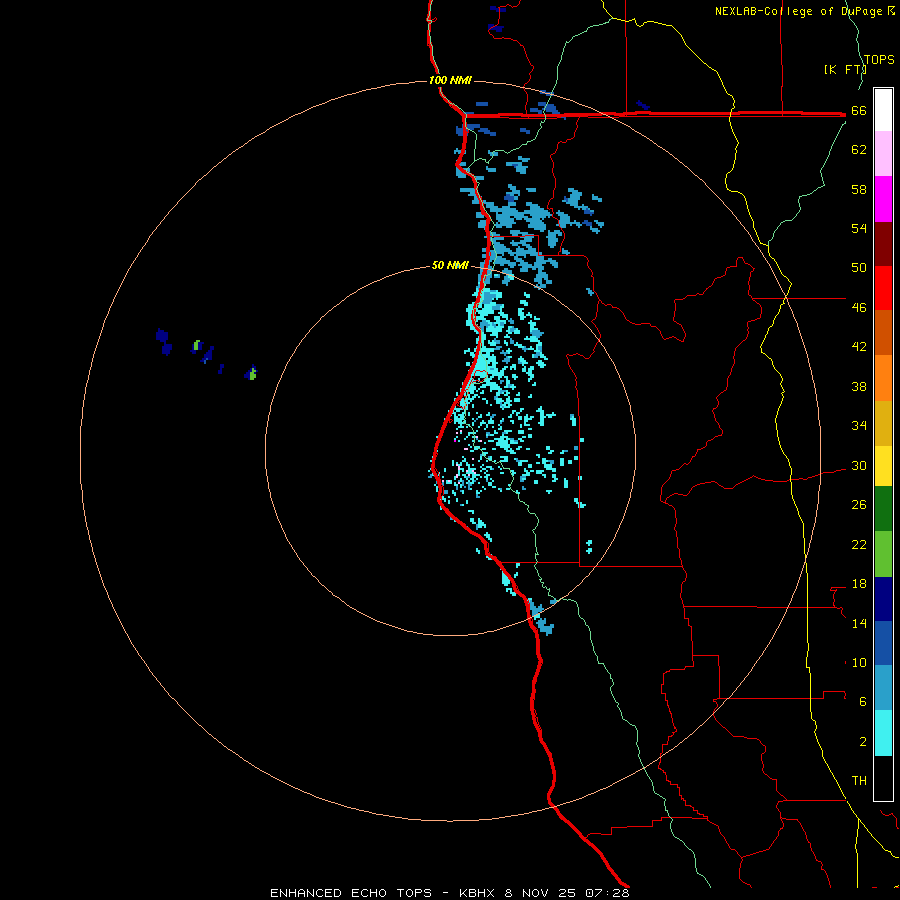The height and width of the screenshot is (900, 900).
Task: Click the 42 legend value
Action: coord(859,347)
